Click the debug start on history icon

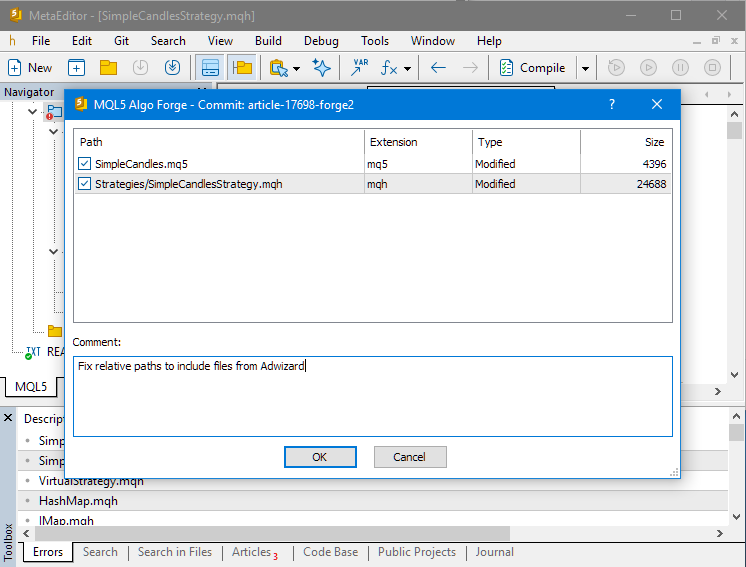[x=616, y=68]
